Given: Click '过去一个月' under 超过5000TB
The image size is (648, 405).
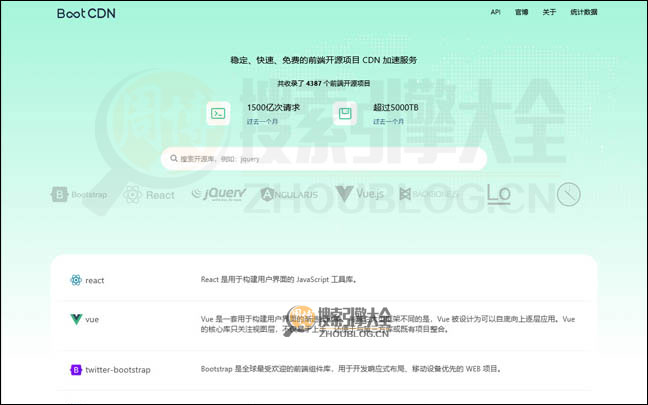Looking at the screenshot, I should pyautogui.click(x=388, y=122).
